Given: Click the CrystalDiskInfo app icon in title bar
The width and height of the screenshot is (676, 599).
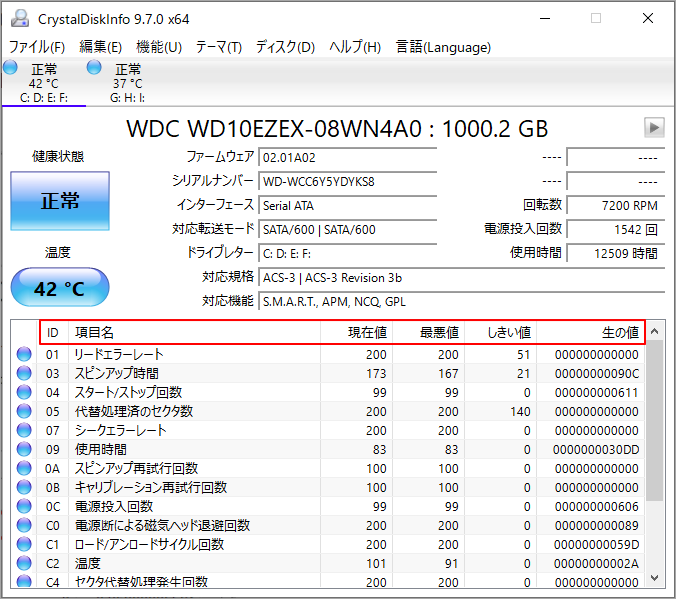Looking at the screenshot, I should tap(20, 19).
